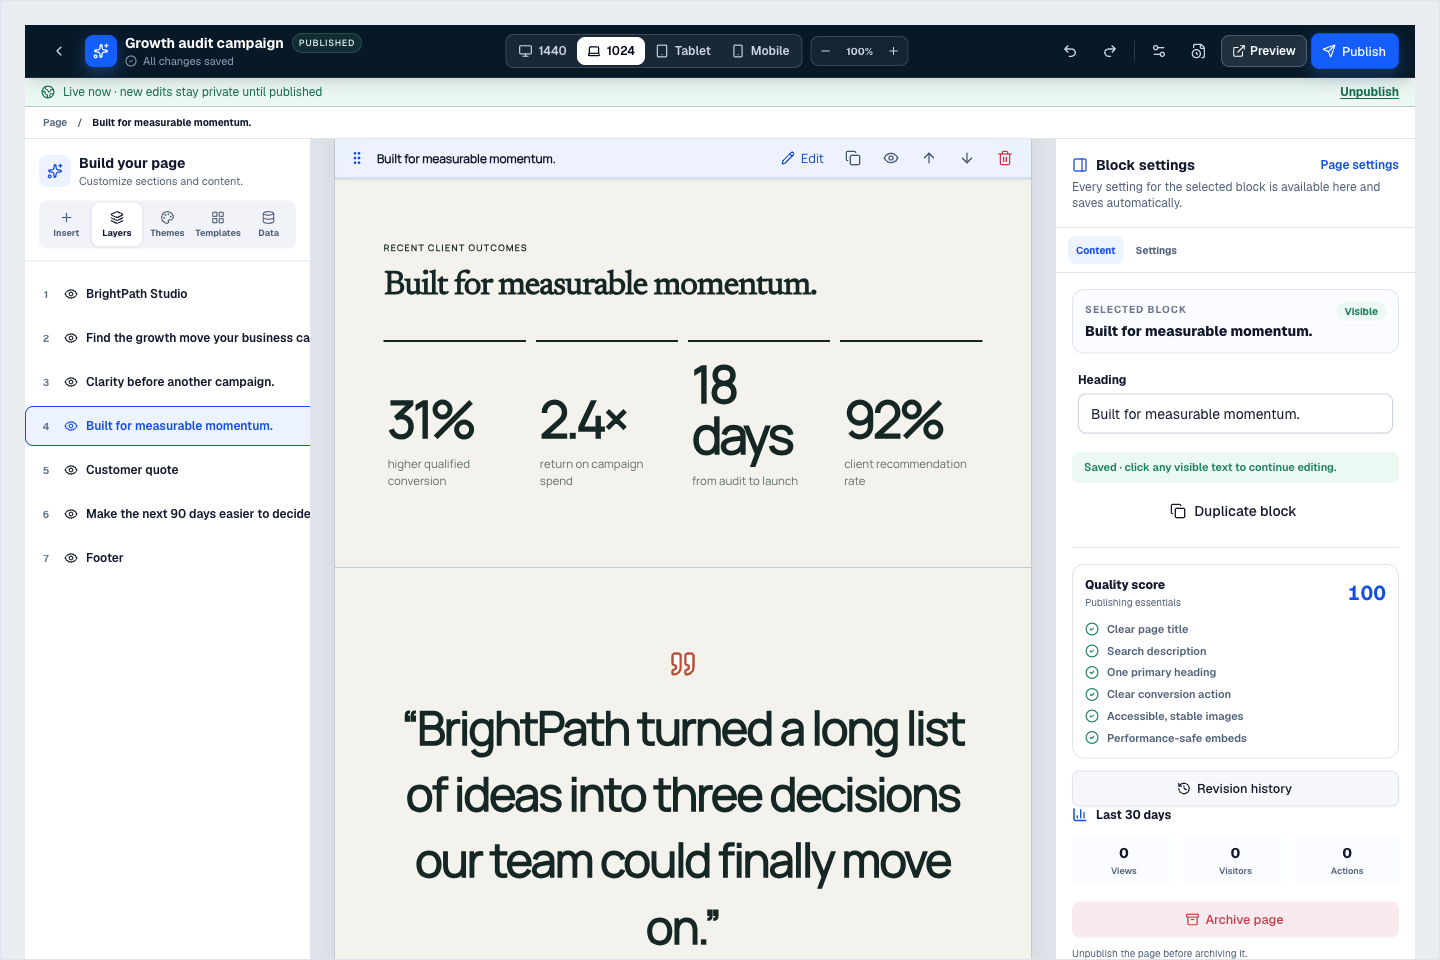
Task: Delete block with the red trash icon
Action: [1005, 158]
